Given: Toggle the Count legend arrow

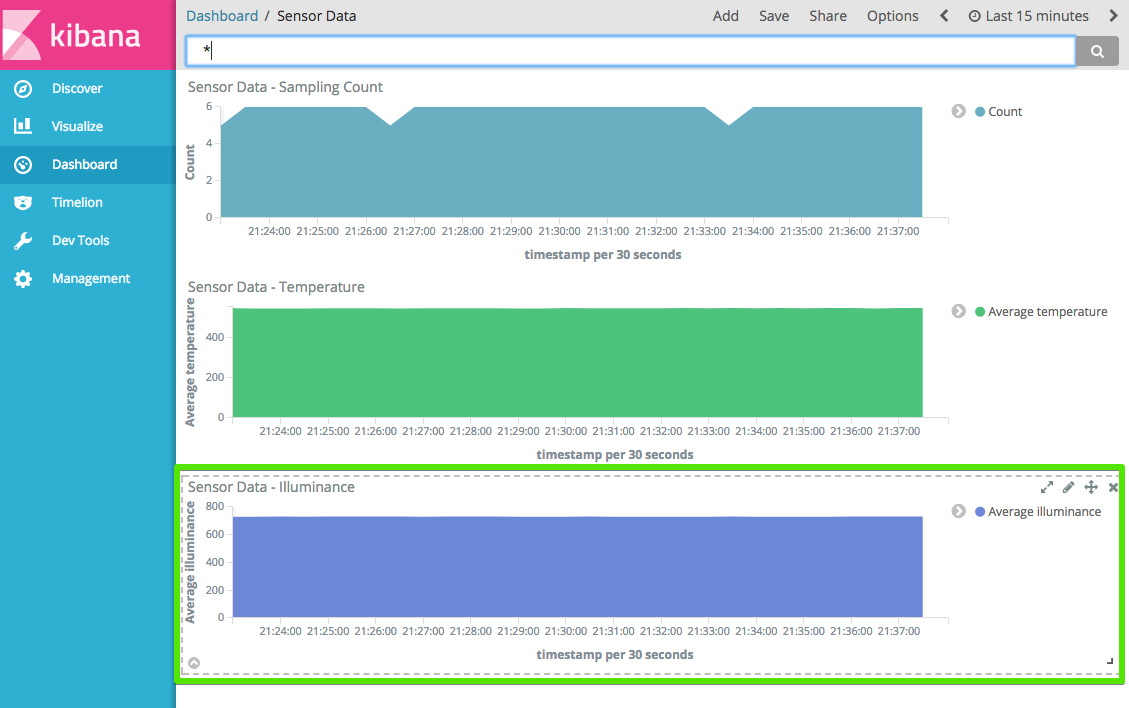Looking at the screenshot, I should coord(958,111).
